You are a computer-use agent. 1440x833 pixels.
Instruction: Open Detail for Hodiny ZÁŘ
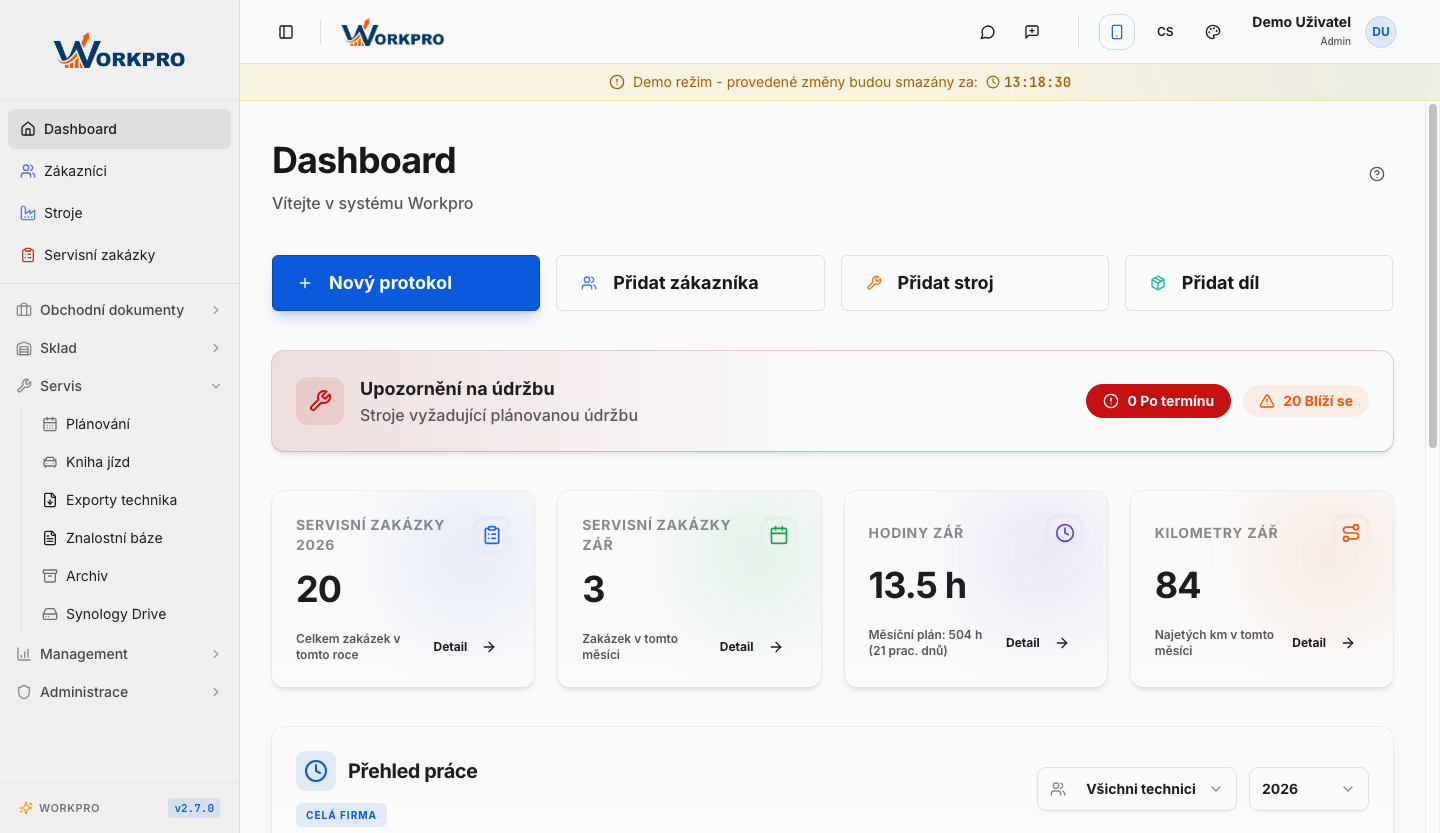click(x=1038, y=643)
